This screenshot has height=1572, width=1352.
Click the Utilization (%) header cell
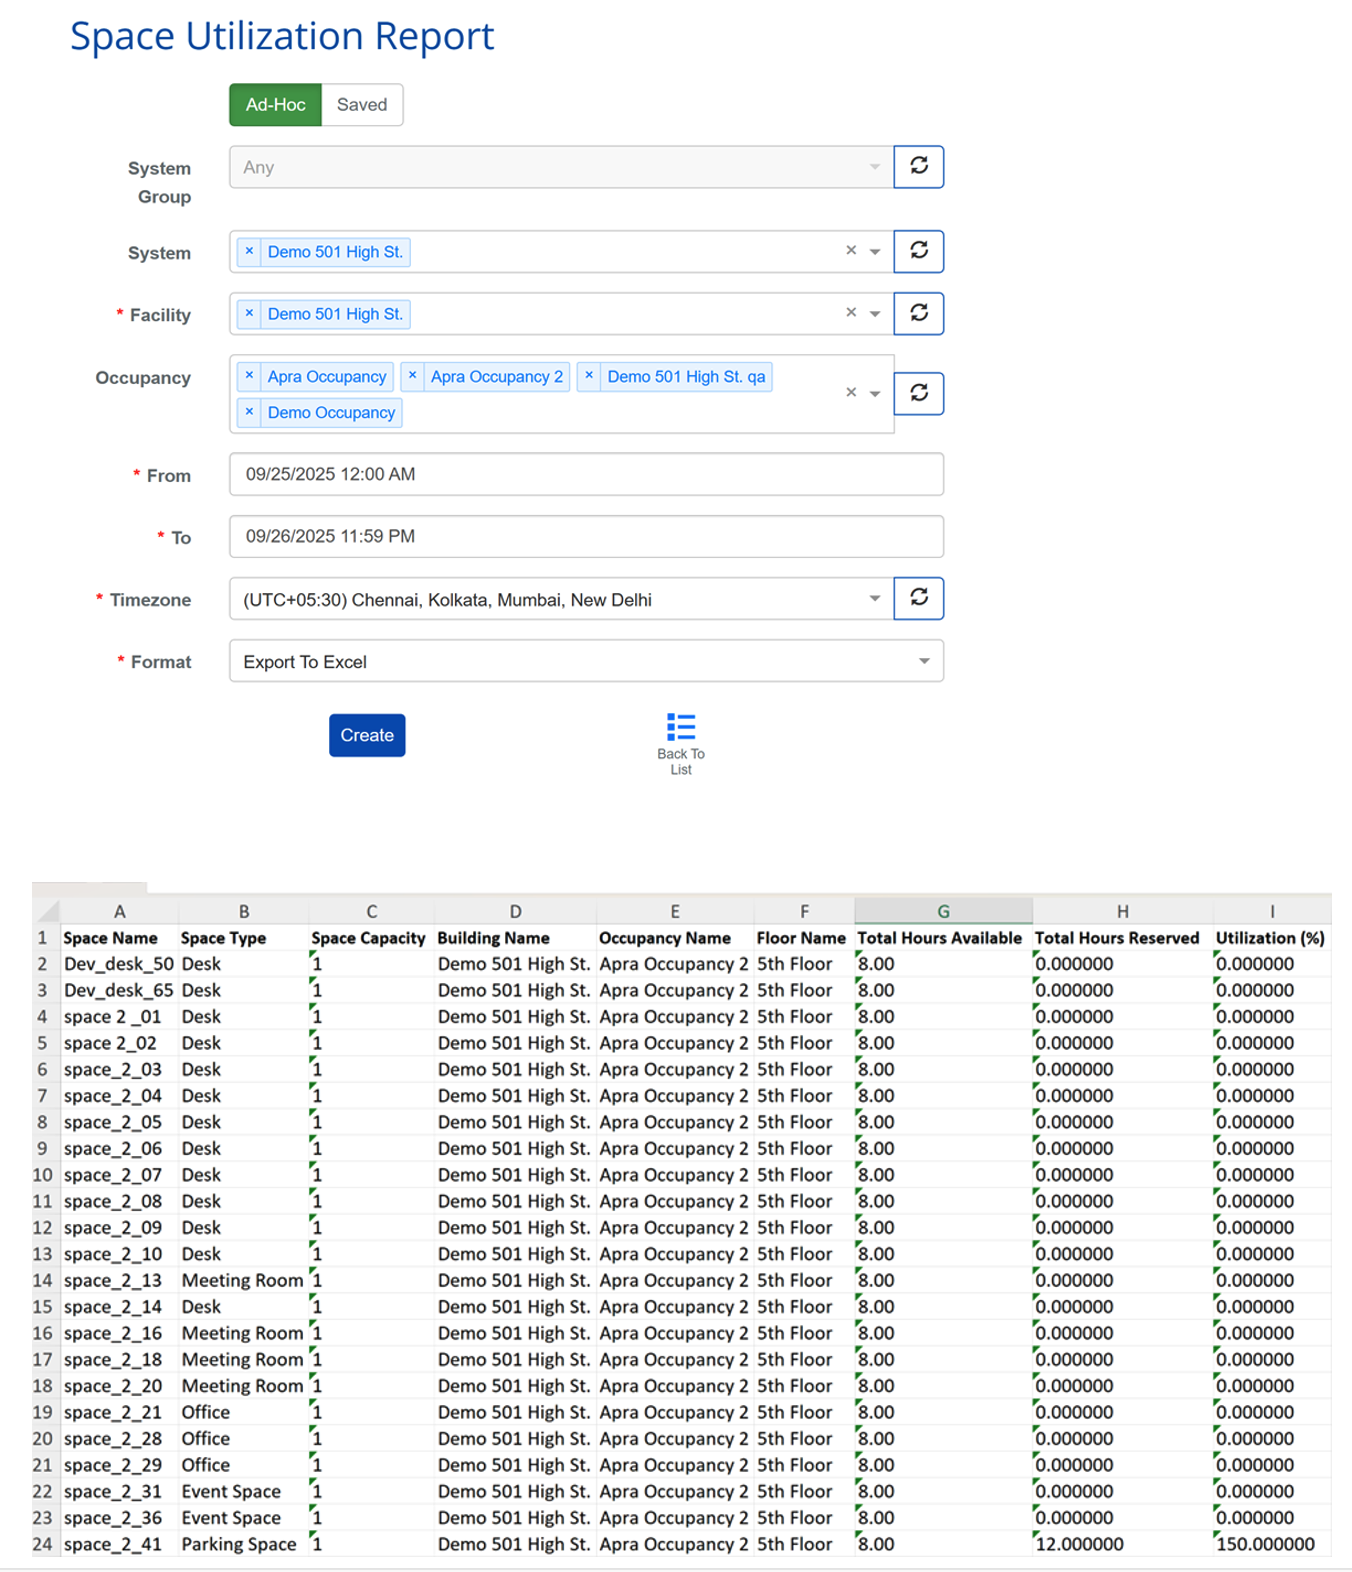(x=1270, y=938)
